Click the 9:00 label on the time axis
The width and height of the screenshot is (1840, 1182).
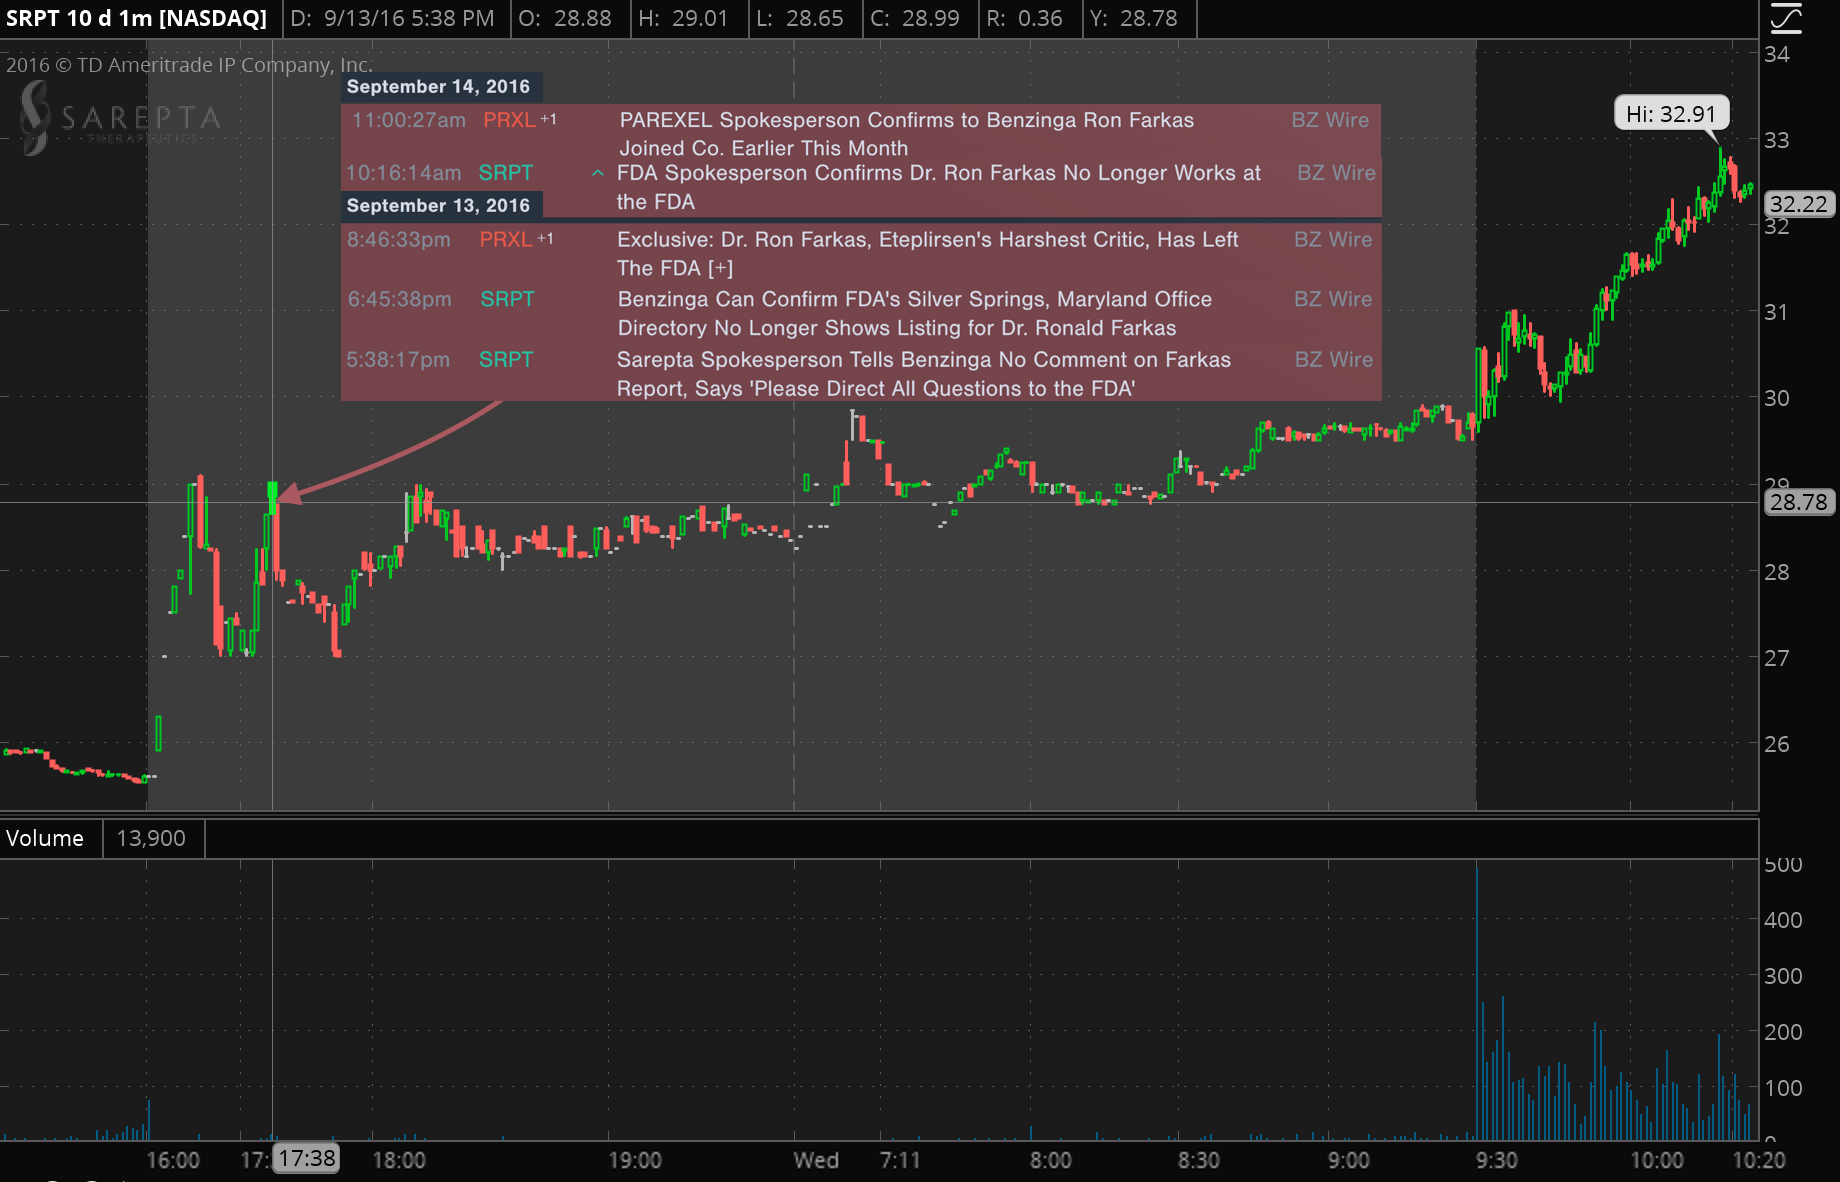(x=1349, y=1160)
